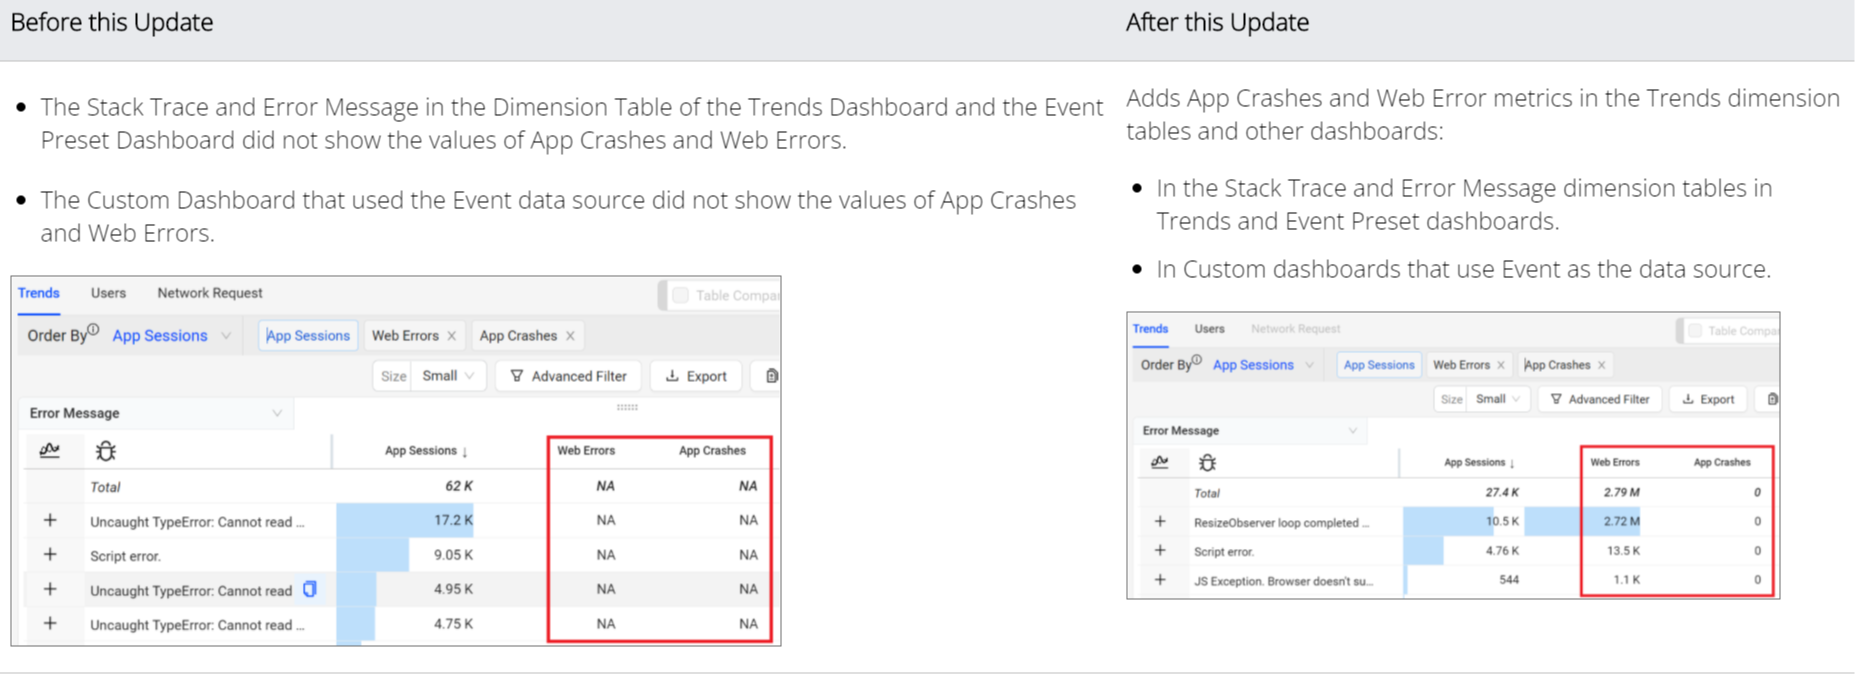Click the trend chart icon in left table
This screenshot has height=680, width=1856.
click(49, 451)
